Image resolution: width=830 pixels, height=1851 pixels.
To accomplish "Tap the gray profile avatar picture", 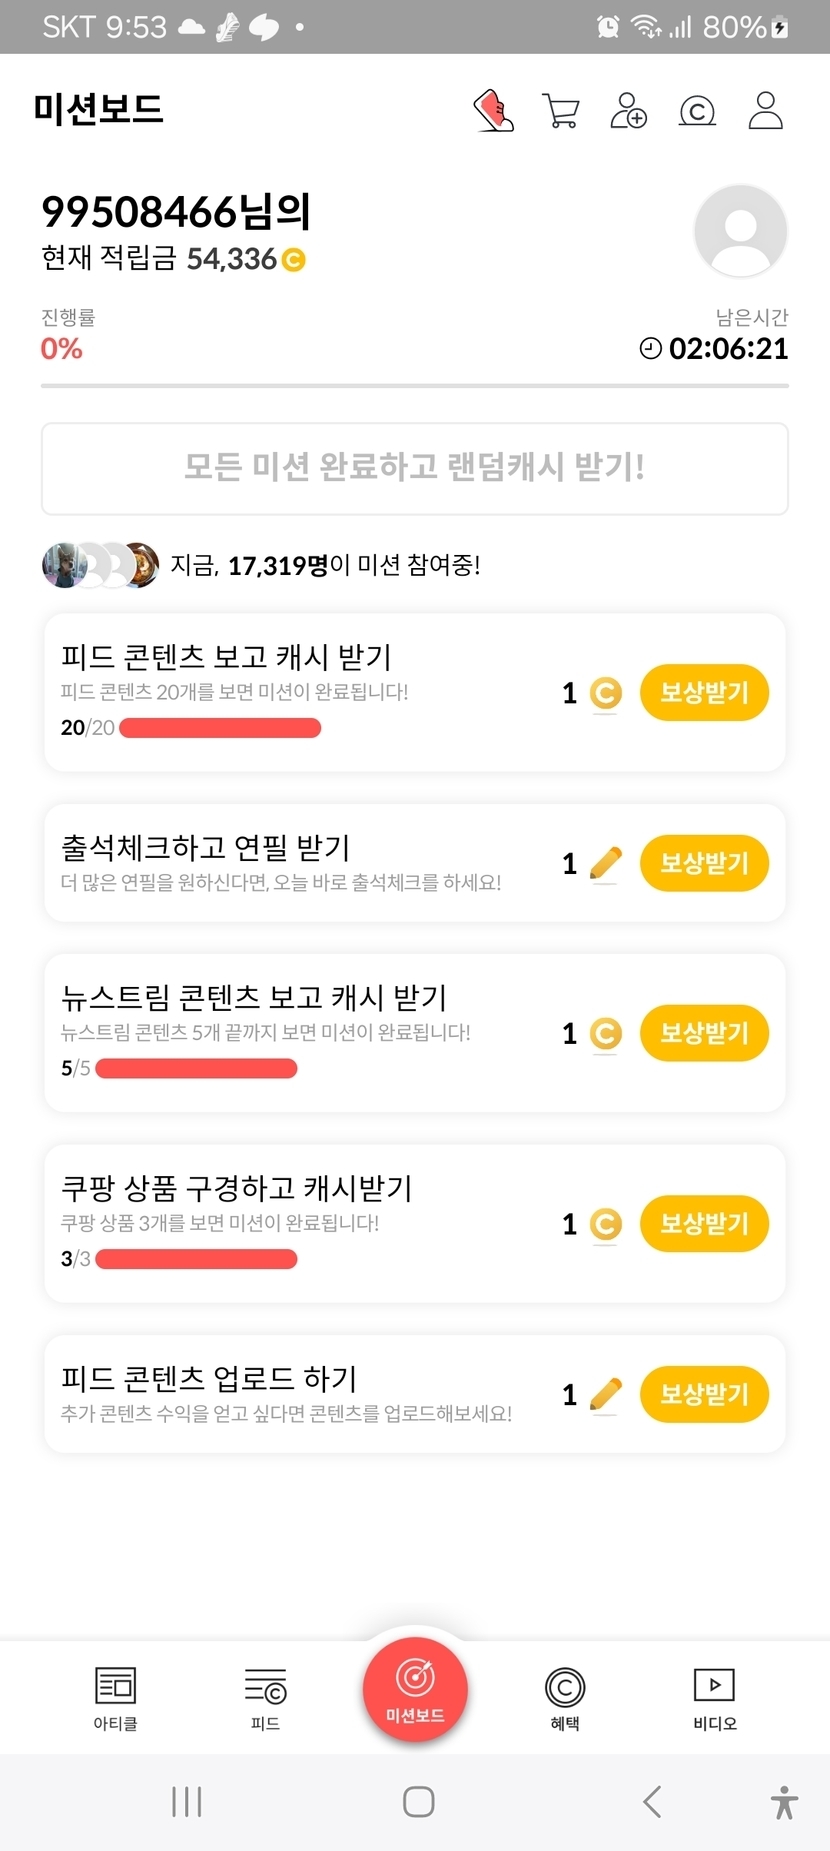I will click(740, 231).
